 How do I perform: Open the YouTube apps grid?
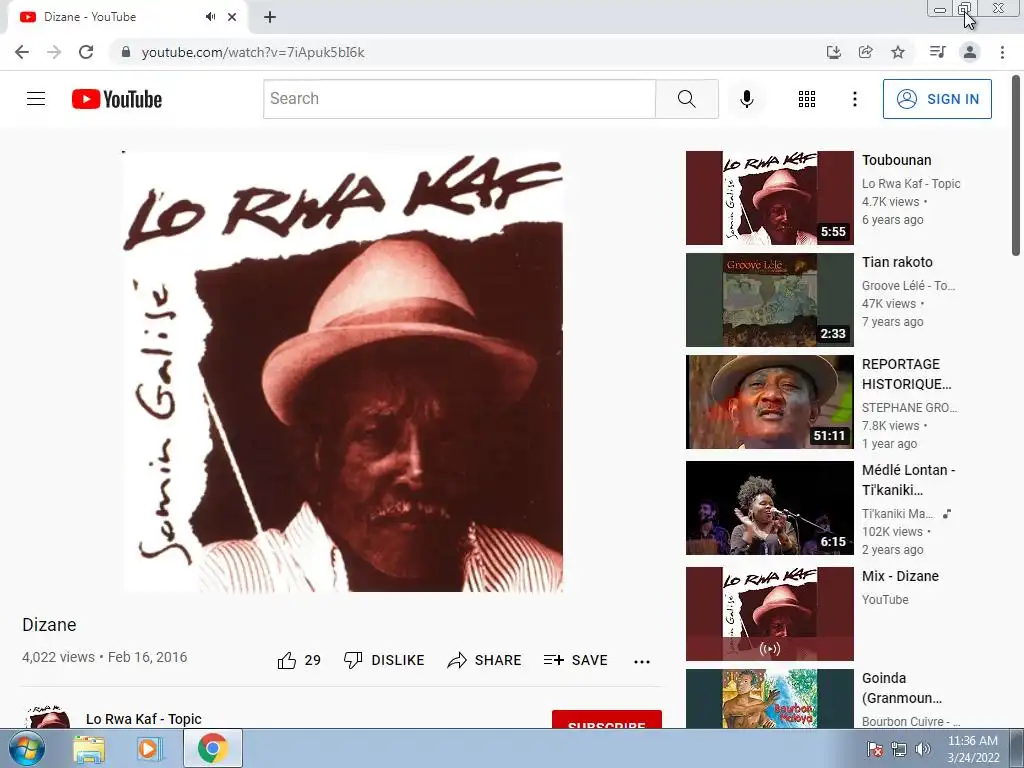(x=807, y=99)
